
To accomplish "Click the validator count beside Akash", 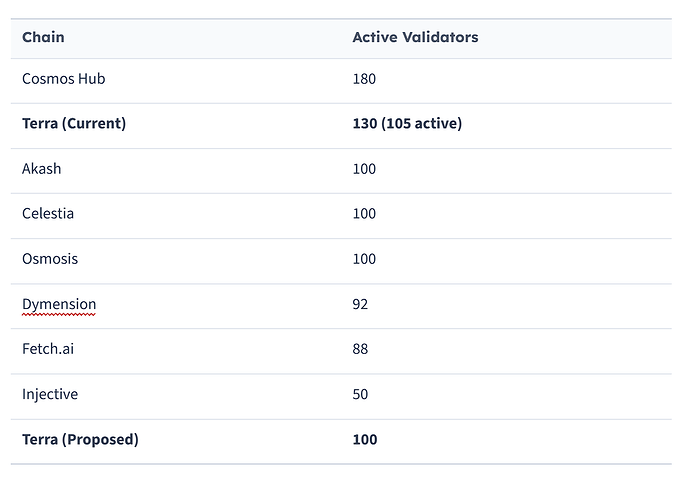I will (364, 169).
